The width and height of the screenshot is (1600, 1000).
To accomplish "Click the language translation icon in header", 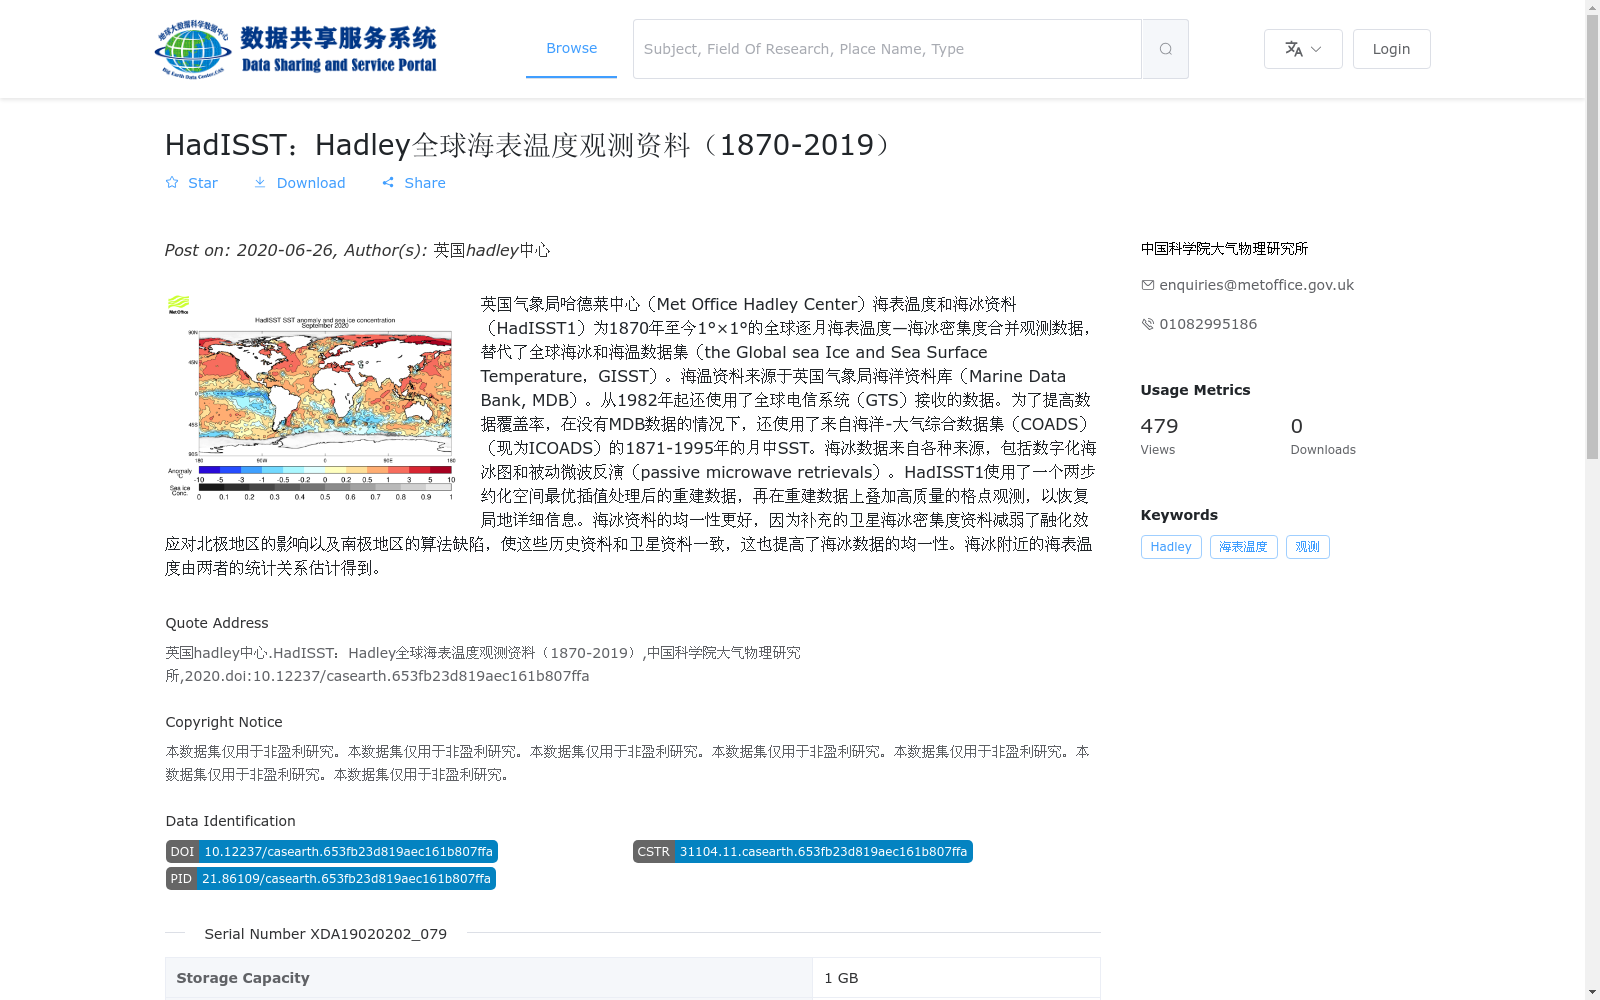I will (x=1292, y=48).
